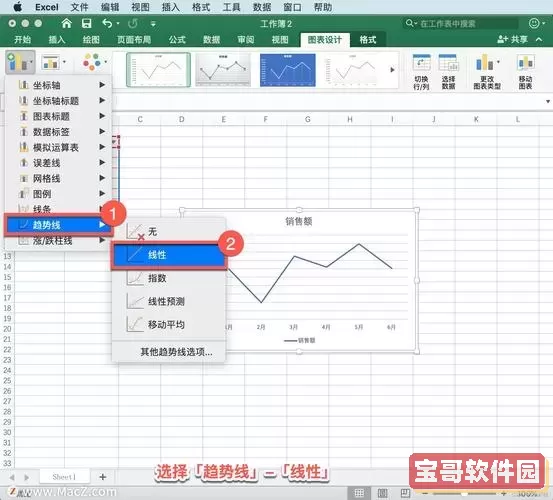
Task: Open the 图表标题 submenu
Action: 59,116
